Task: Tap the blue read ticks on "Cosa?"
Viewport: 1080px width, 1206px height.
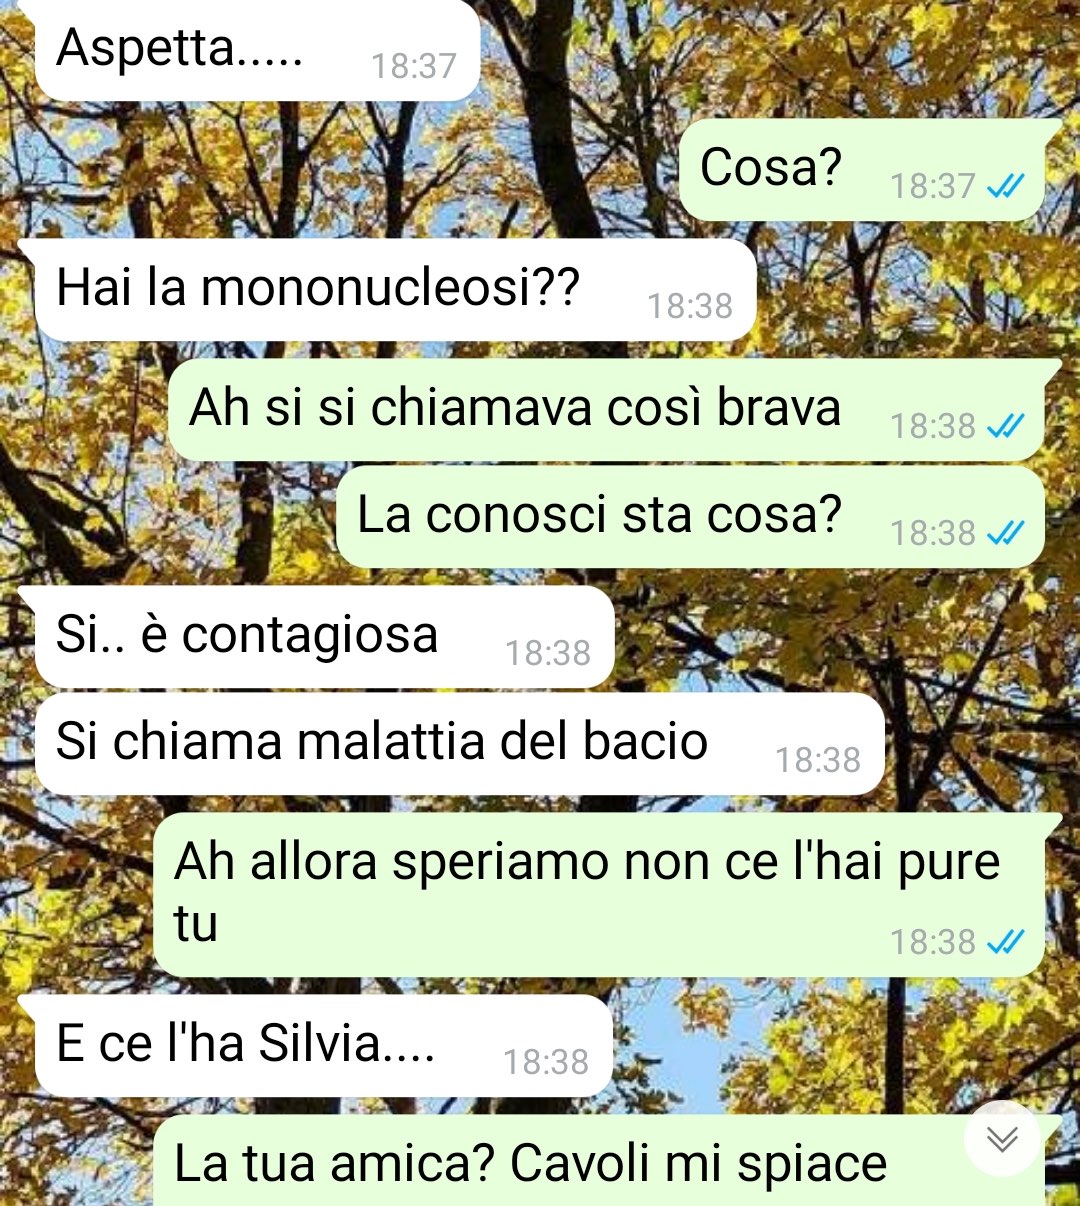Action: (1005, 186)
